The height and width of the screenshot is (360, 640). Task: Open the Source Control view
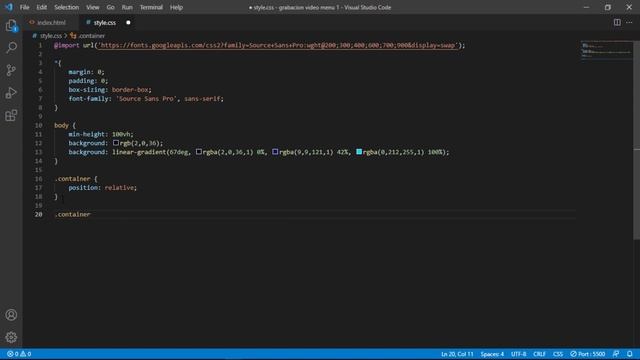coord(11,70)
